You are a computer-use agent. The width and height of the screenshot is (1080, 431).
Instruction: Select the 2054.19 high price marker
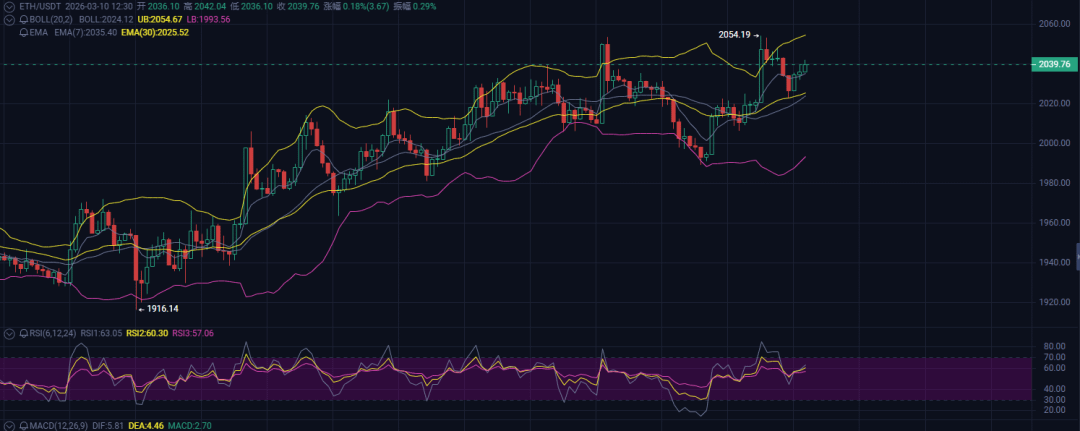pos(734,35)
